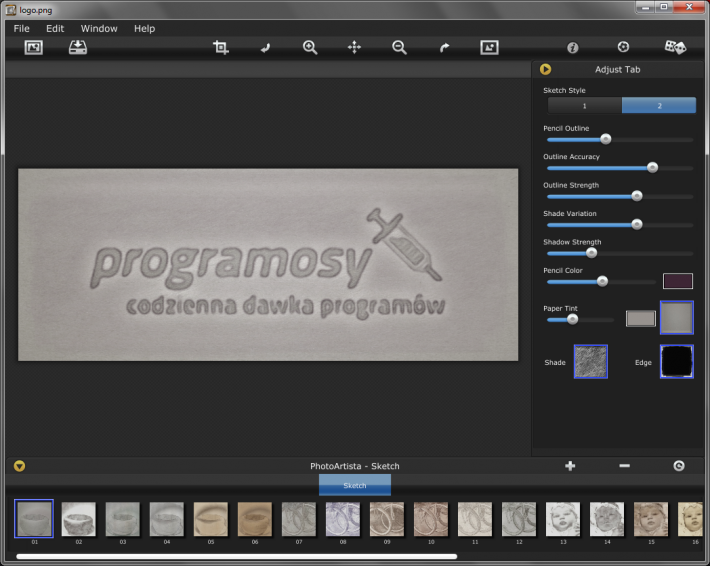Adjust the Outline Accuracy slider
This screenshot has height=566, width=710.
[652, 168]
